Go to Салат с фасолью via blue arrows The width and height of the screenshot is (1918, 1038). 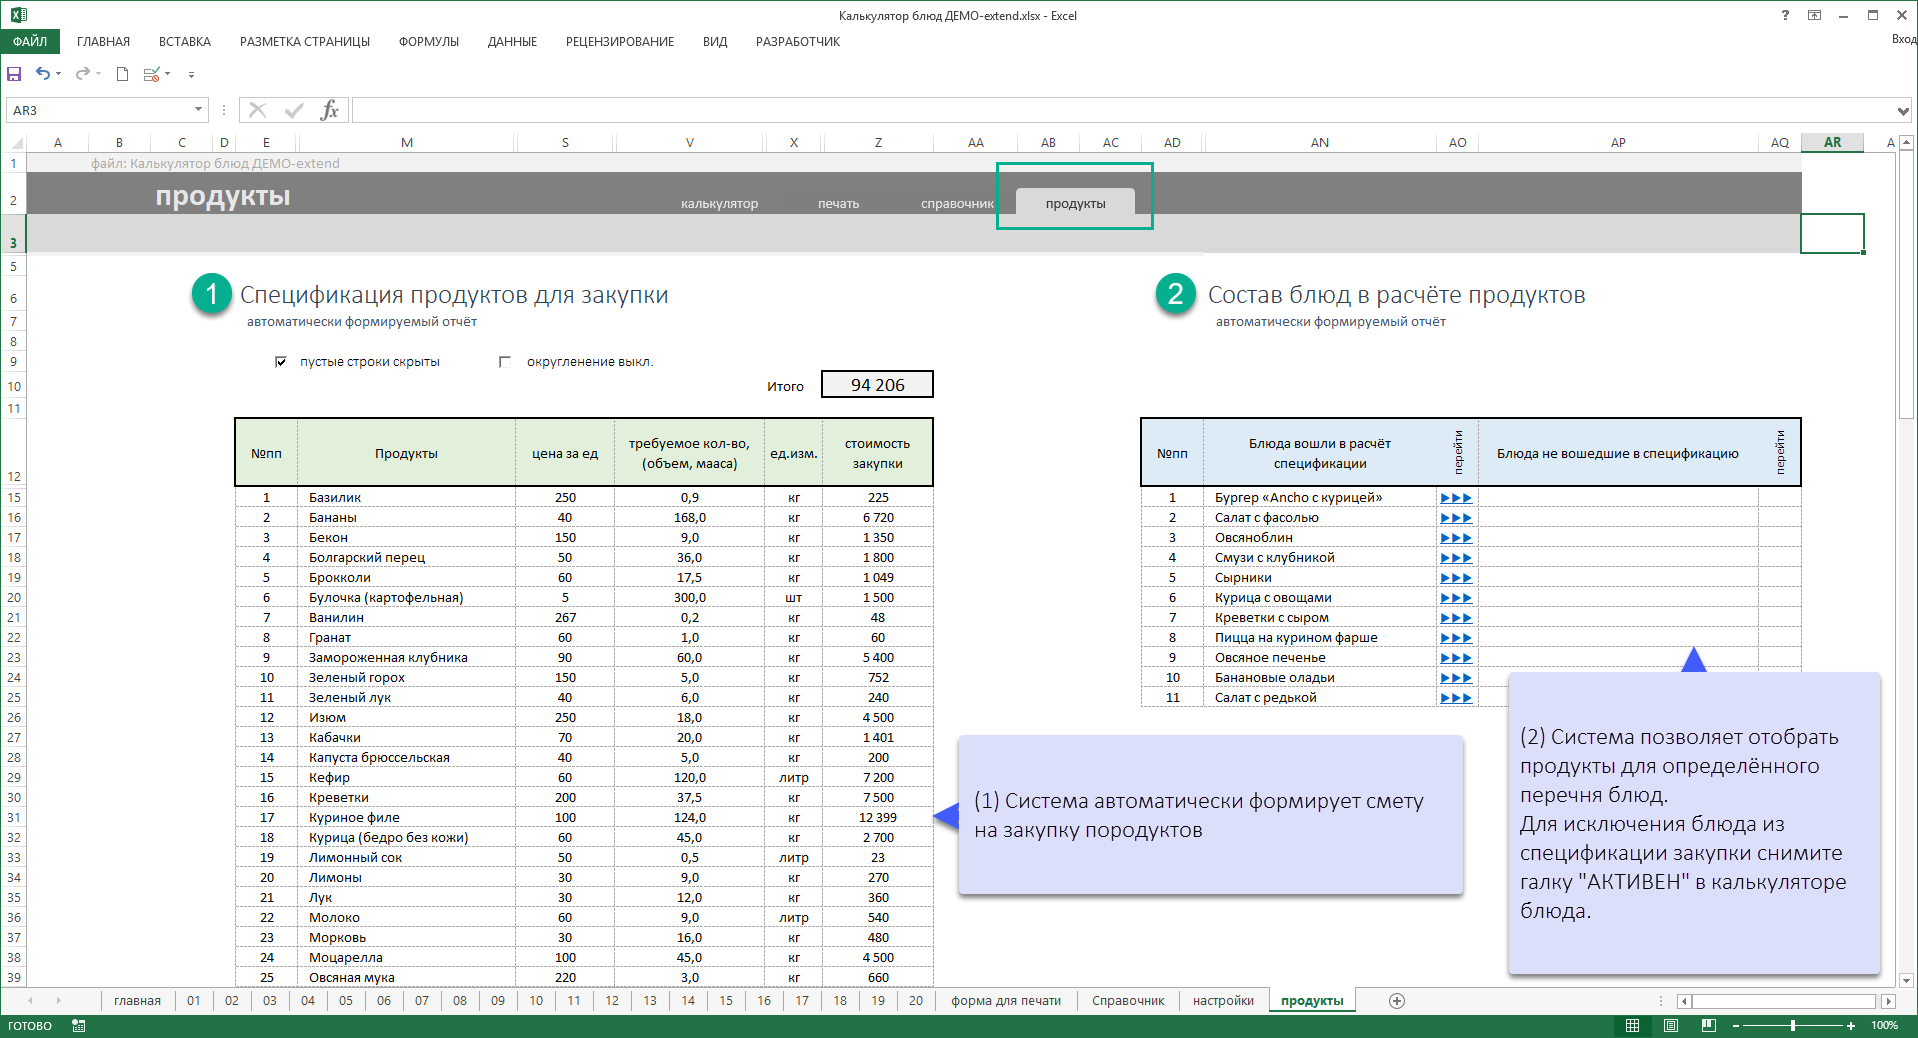point(1456,518)
